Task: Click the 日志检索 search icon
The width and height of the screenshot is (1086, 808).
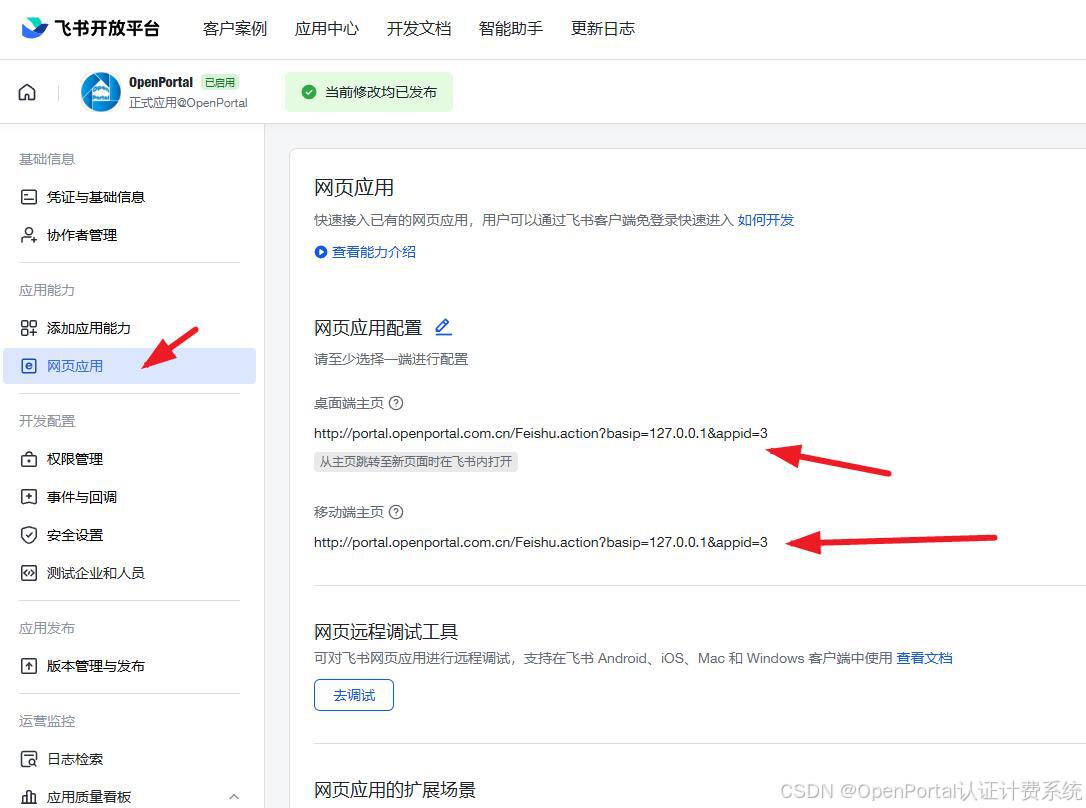Action: tap(29, 760)
